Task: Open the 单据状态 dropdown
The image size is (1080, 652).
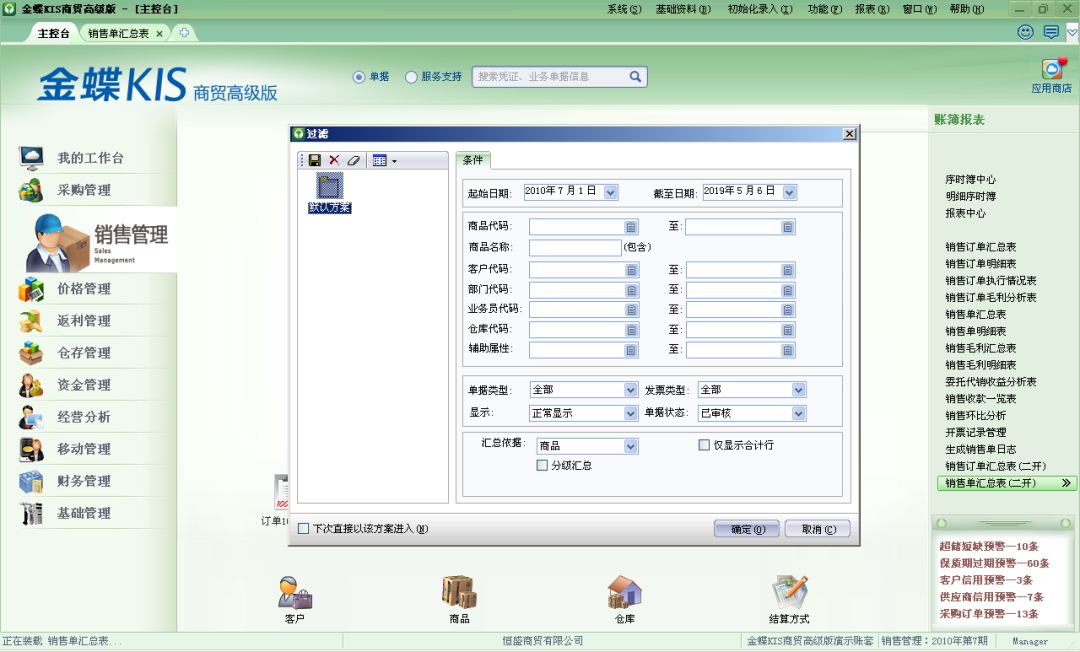Action: click(x=798, y=413)
